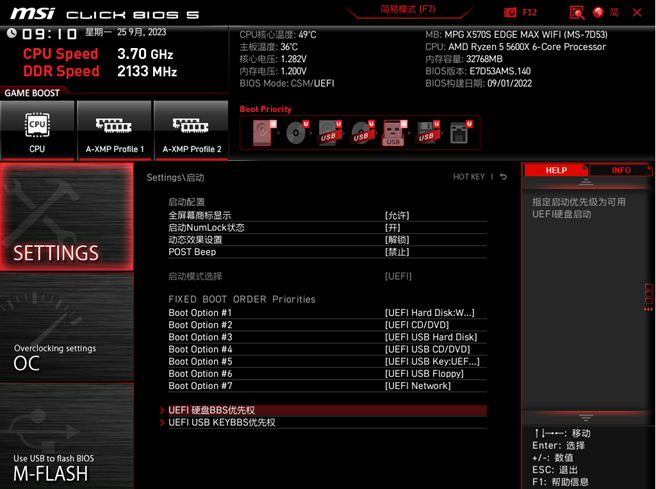Change the full screen logo display value
Image resolution: width=656 pixels, height=489 pixels.
[x=397, y=215]
